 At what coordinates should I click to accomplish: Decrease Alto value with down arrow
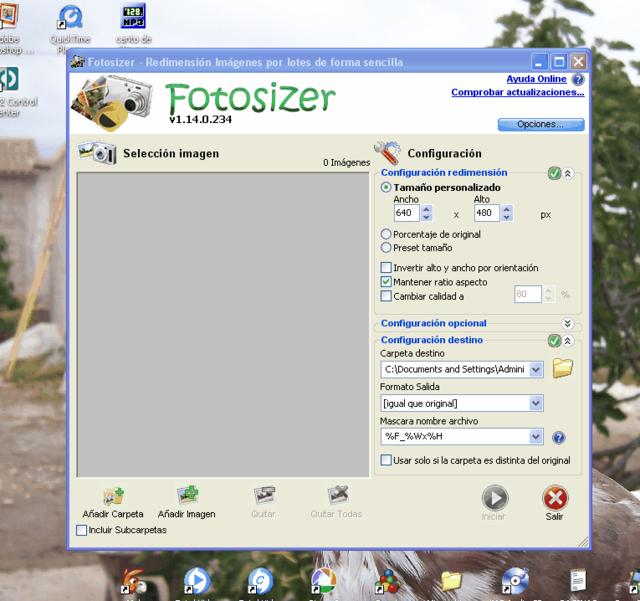507,217
